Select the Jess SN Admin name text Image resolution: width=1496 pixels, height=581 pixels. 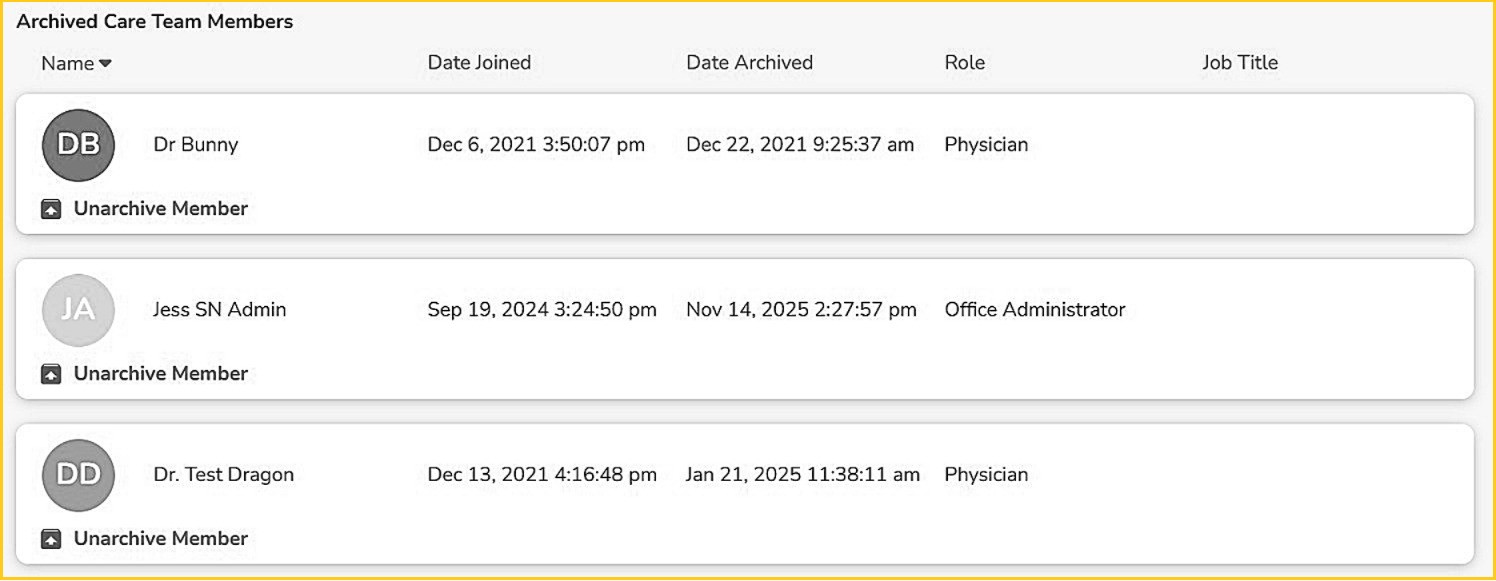[x=219, y=310]
